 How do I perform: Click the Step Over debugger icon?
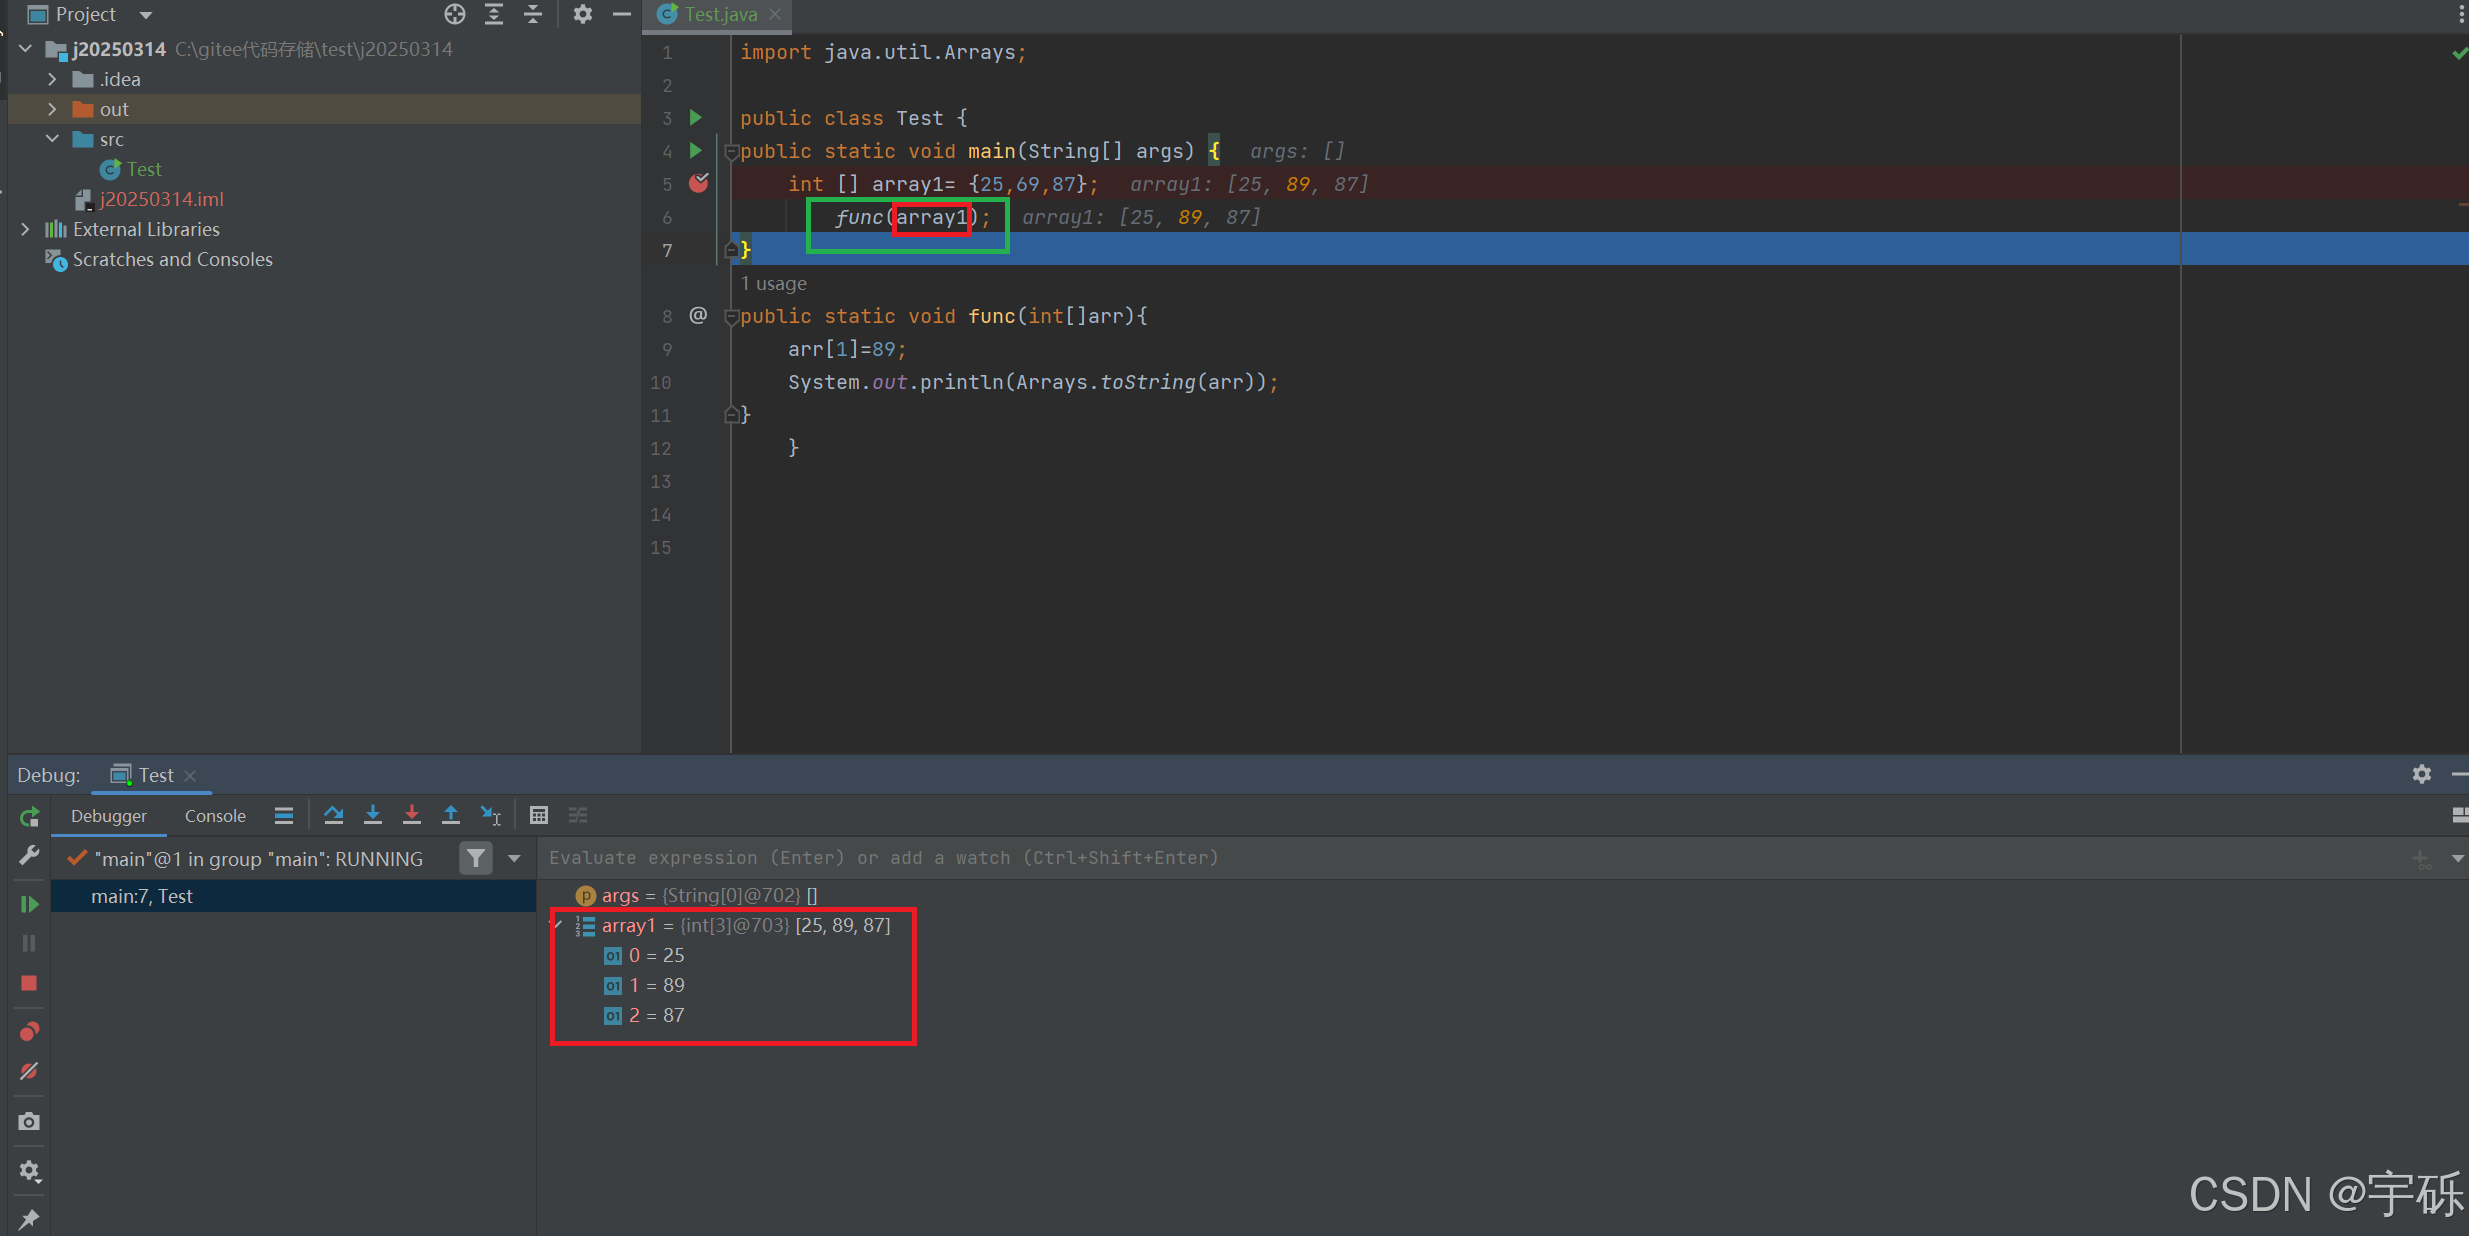pos(334,815)
